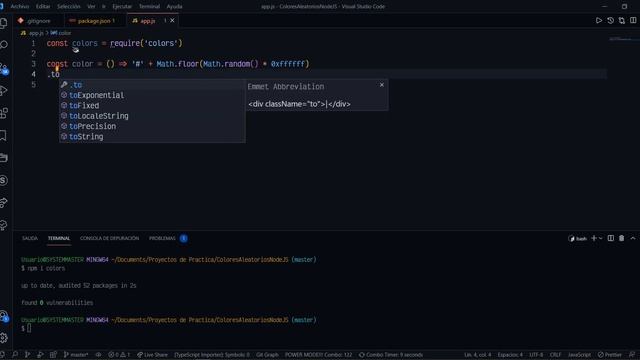Change JavaScript language mode in status bar
This screenshot has height=360, width=640.
[579, 355]
